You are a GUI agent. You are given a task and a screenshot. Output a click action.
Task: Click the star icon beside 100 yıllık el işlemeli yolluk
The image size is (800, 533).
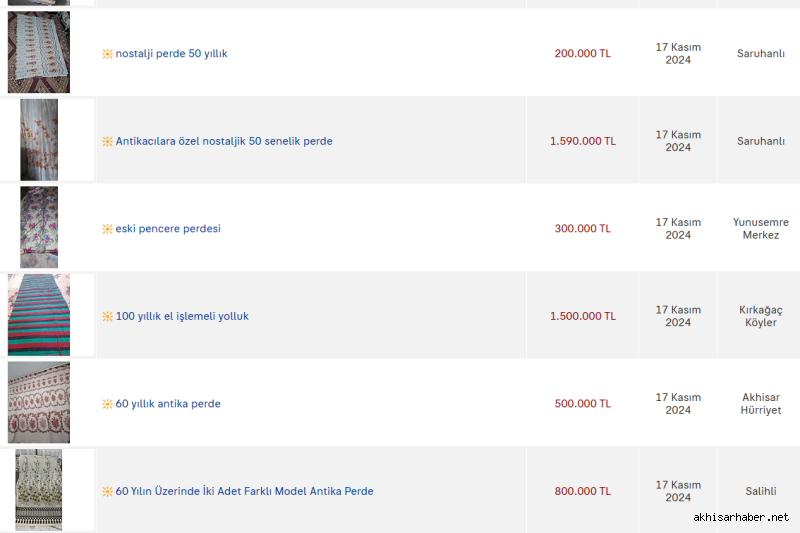(x=107, y=316)
